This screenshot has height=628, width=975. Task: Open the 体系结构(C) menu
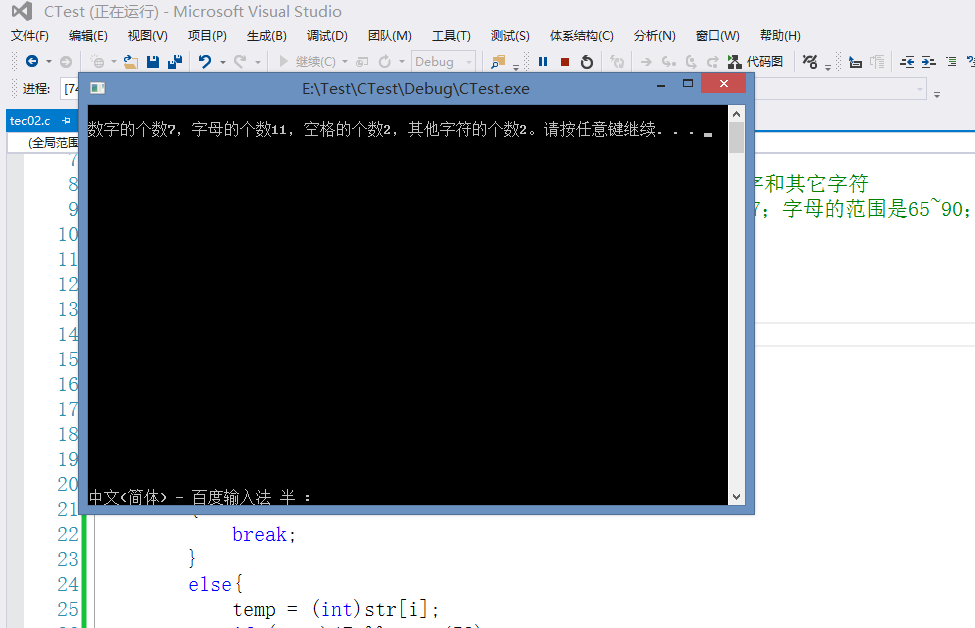[581, 35]
